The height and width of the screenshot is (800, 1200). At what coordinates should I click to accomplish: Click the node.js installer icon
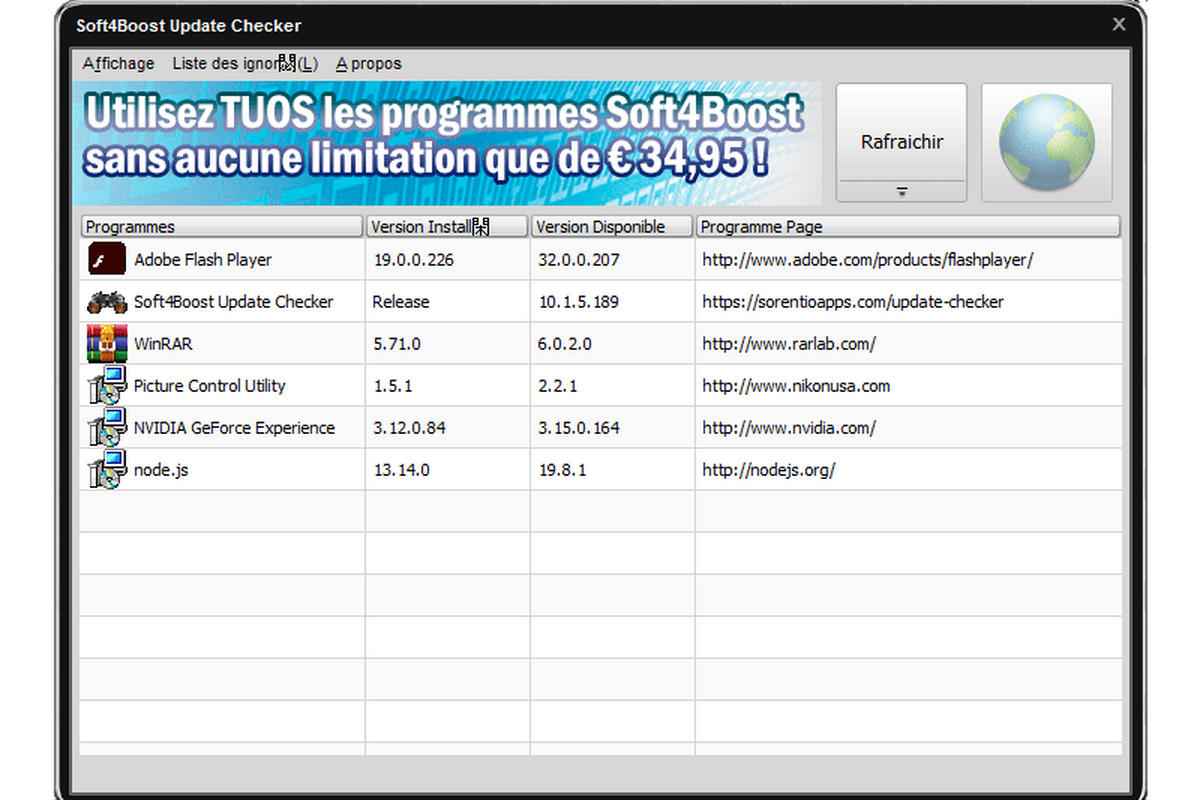pyautogui.click(x=107, y=470)
